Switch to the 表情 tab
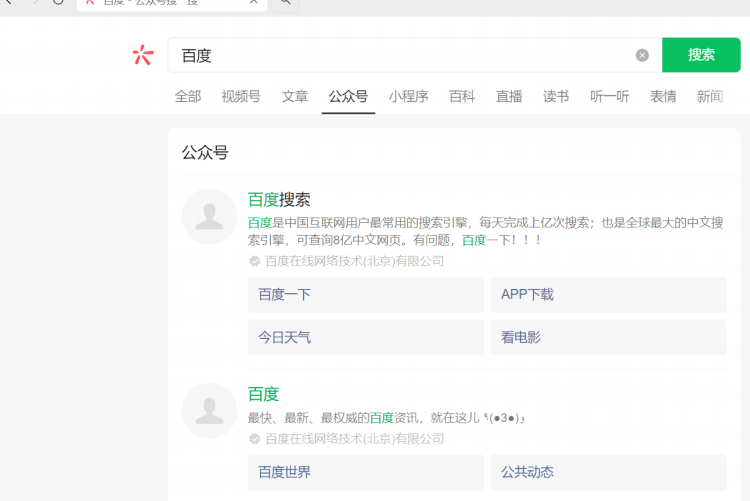Viewport: 750px width, 501px height. coord(663,97)
